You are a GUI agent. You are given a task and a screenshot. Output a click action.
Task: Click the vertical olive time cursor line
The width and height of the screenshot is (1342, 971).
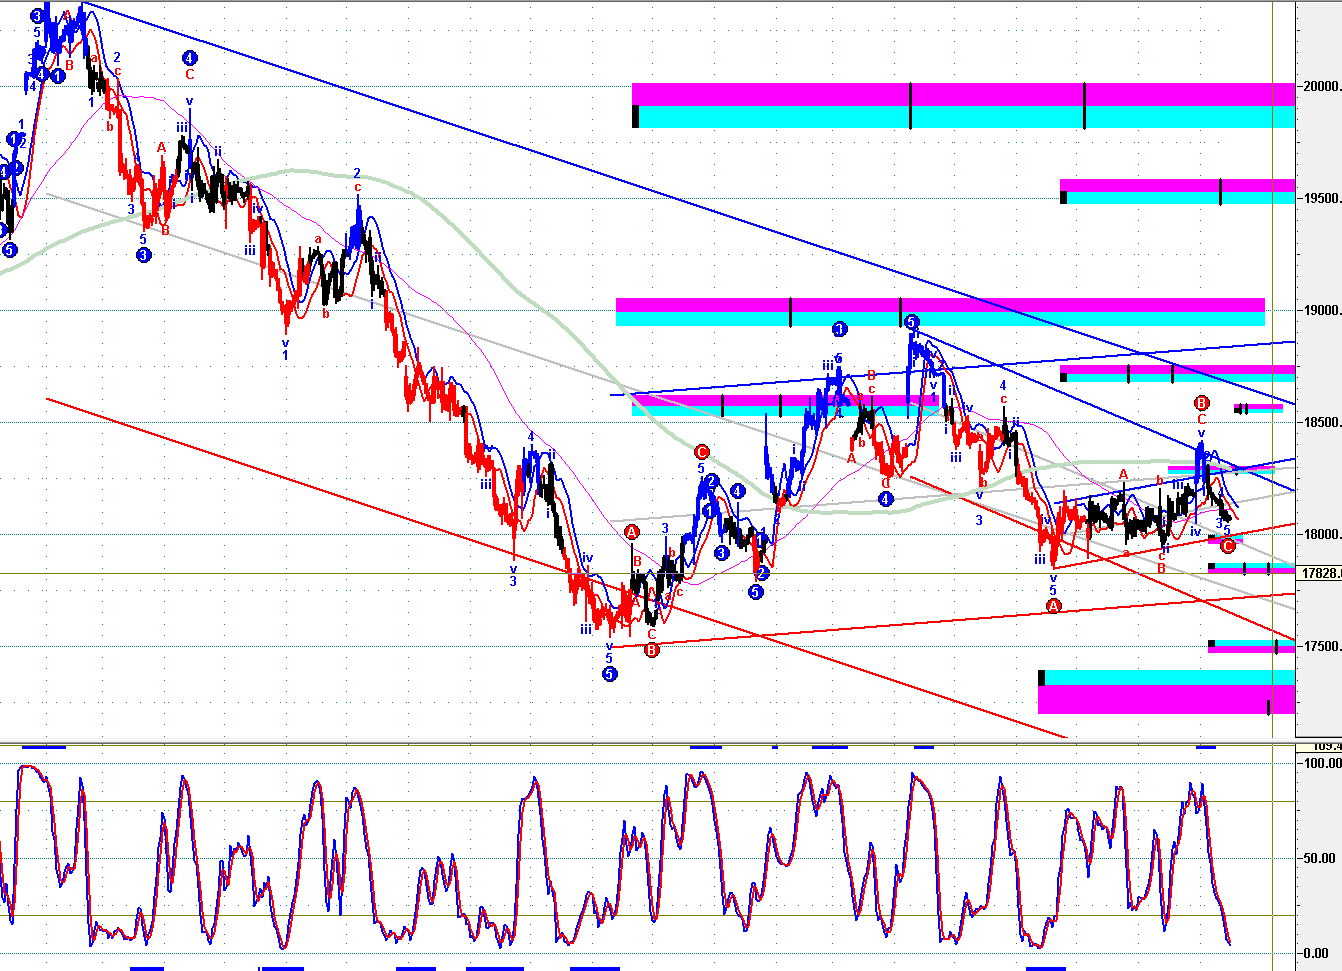tap(1272, 370)
